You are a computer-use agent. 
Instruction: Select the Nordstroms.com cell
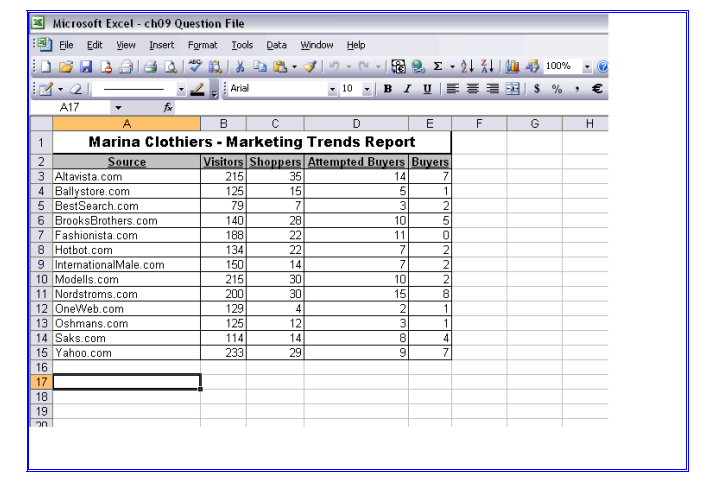click(127, 294)
